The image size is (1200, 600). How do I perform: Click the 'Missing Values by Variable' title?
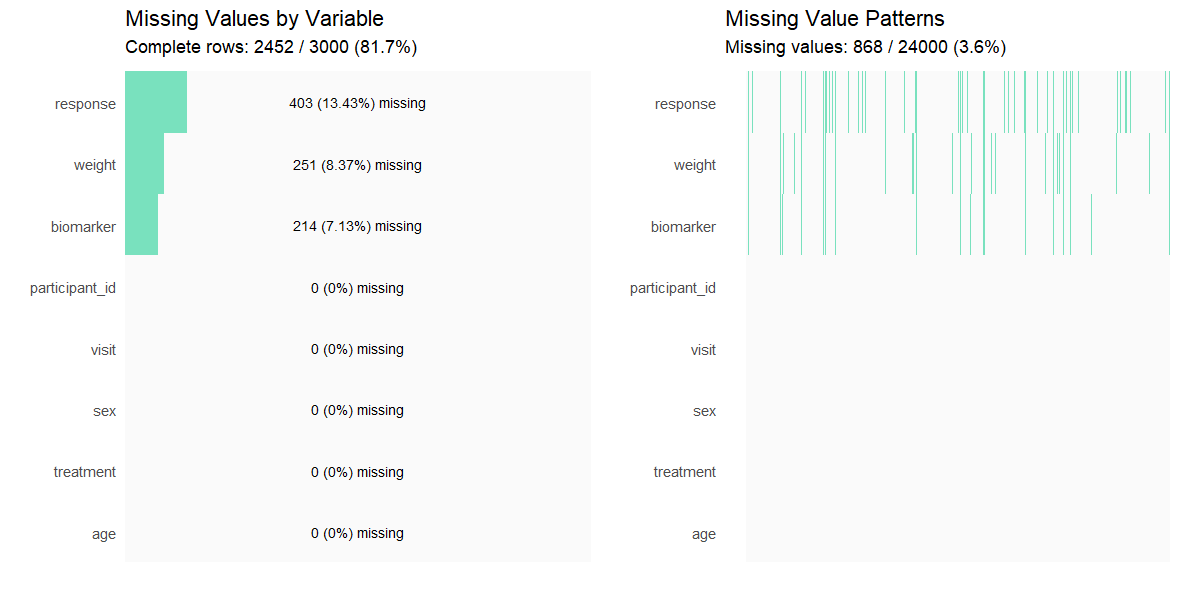(254, 19)
